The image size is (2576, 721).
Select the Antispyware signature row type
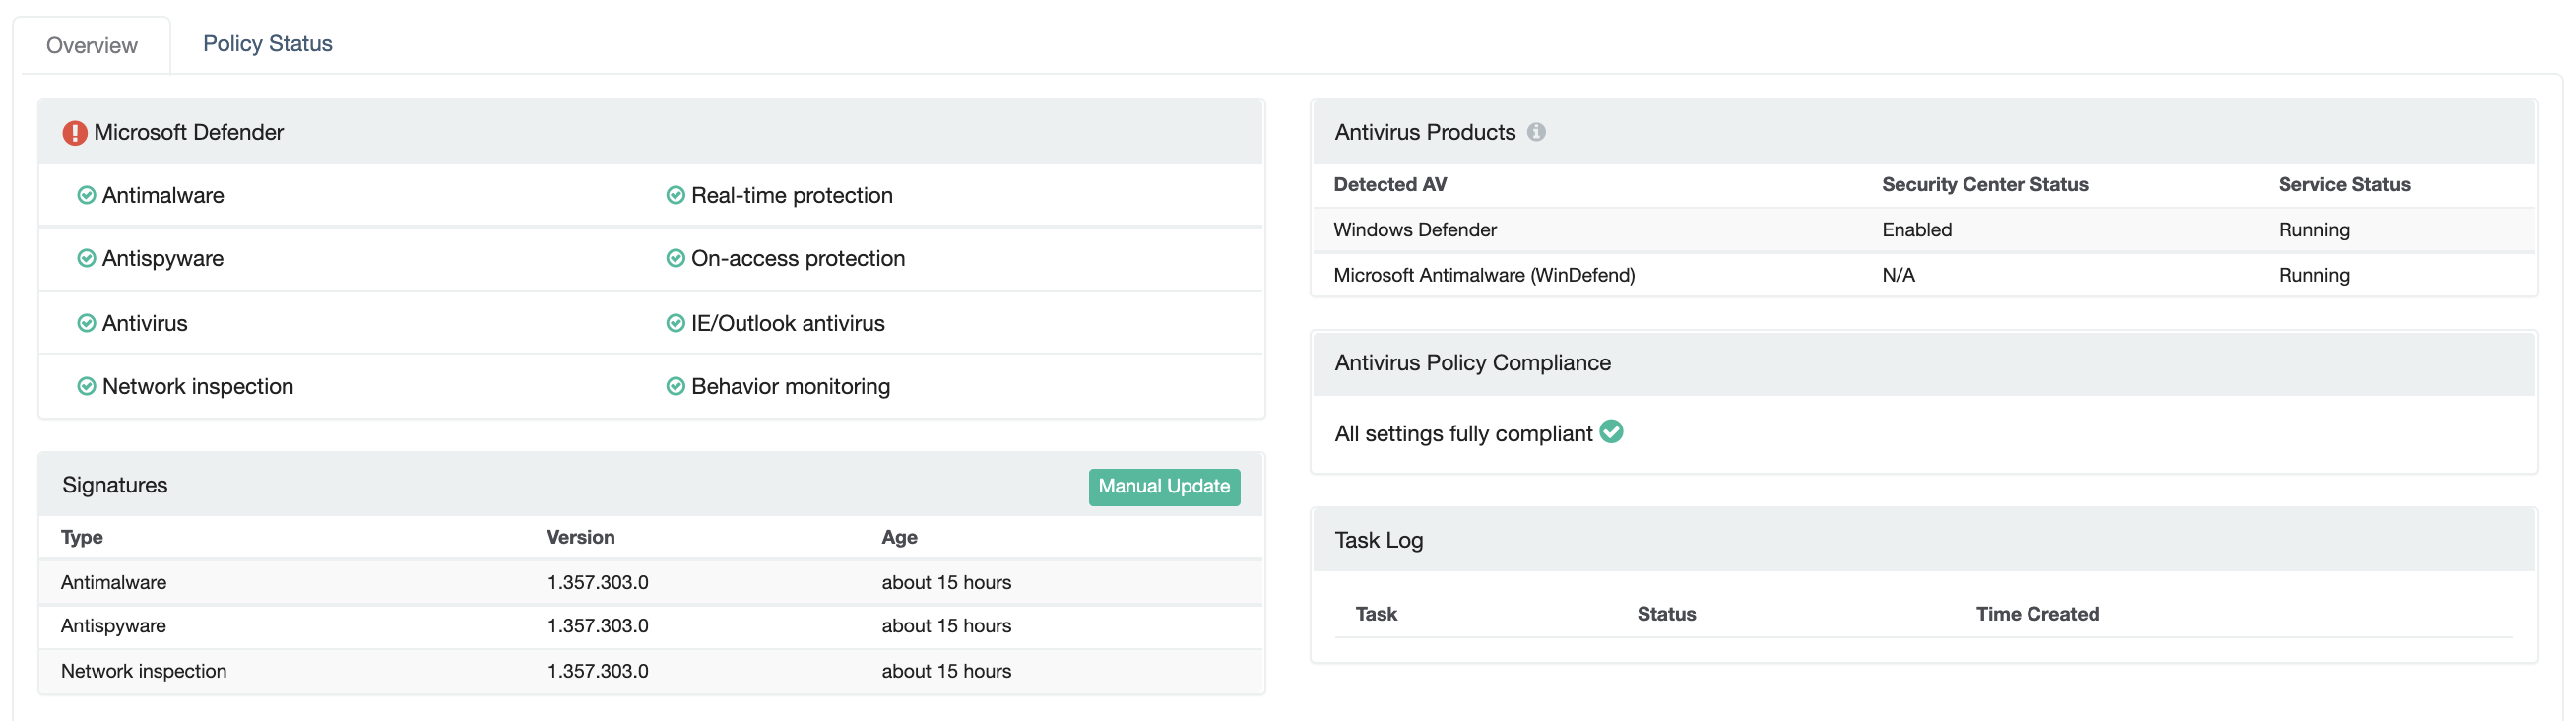point(114,626)
